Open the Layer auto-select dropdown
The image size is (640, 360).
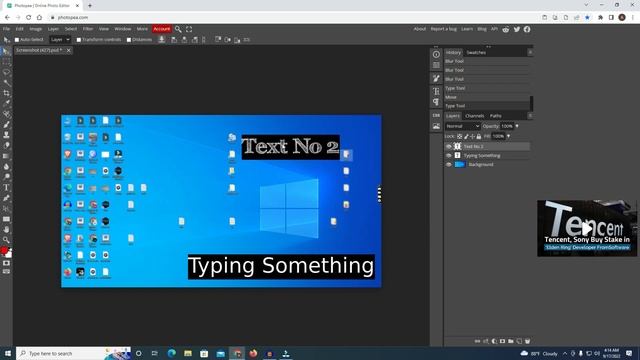[x=60, y=40]
